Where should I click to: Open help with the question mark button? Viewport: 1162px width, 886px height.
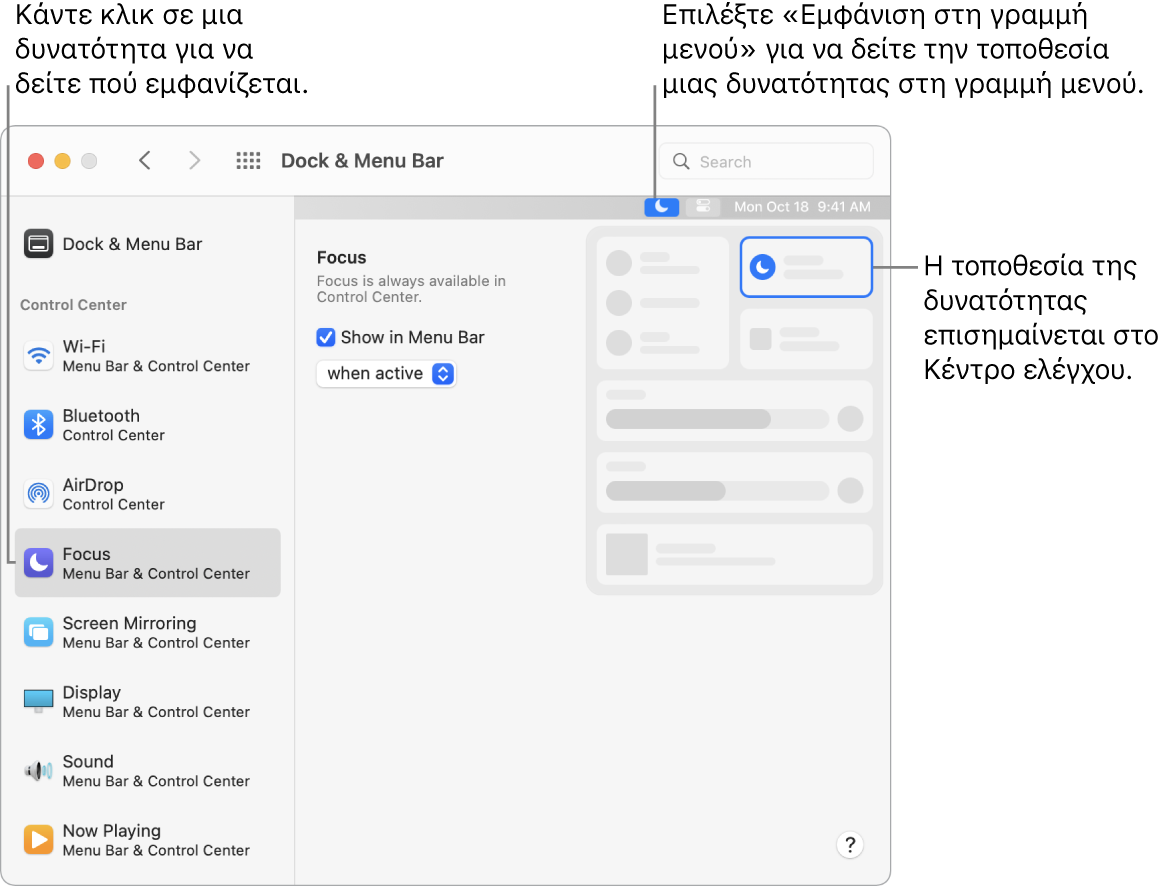tap(849, 845)
